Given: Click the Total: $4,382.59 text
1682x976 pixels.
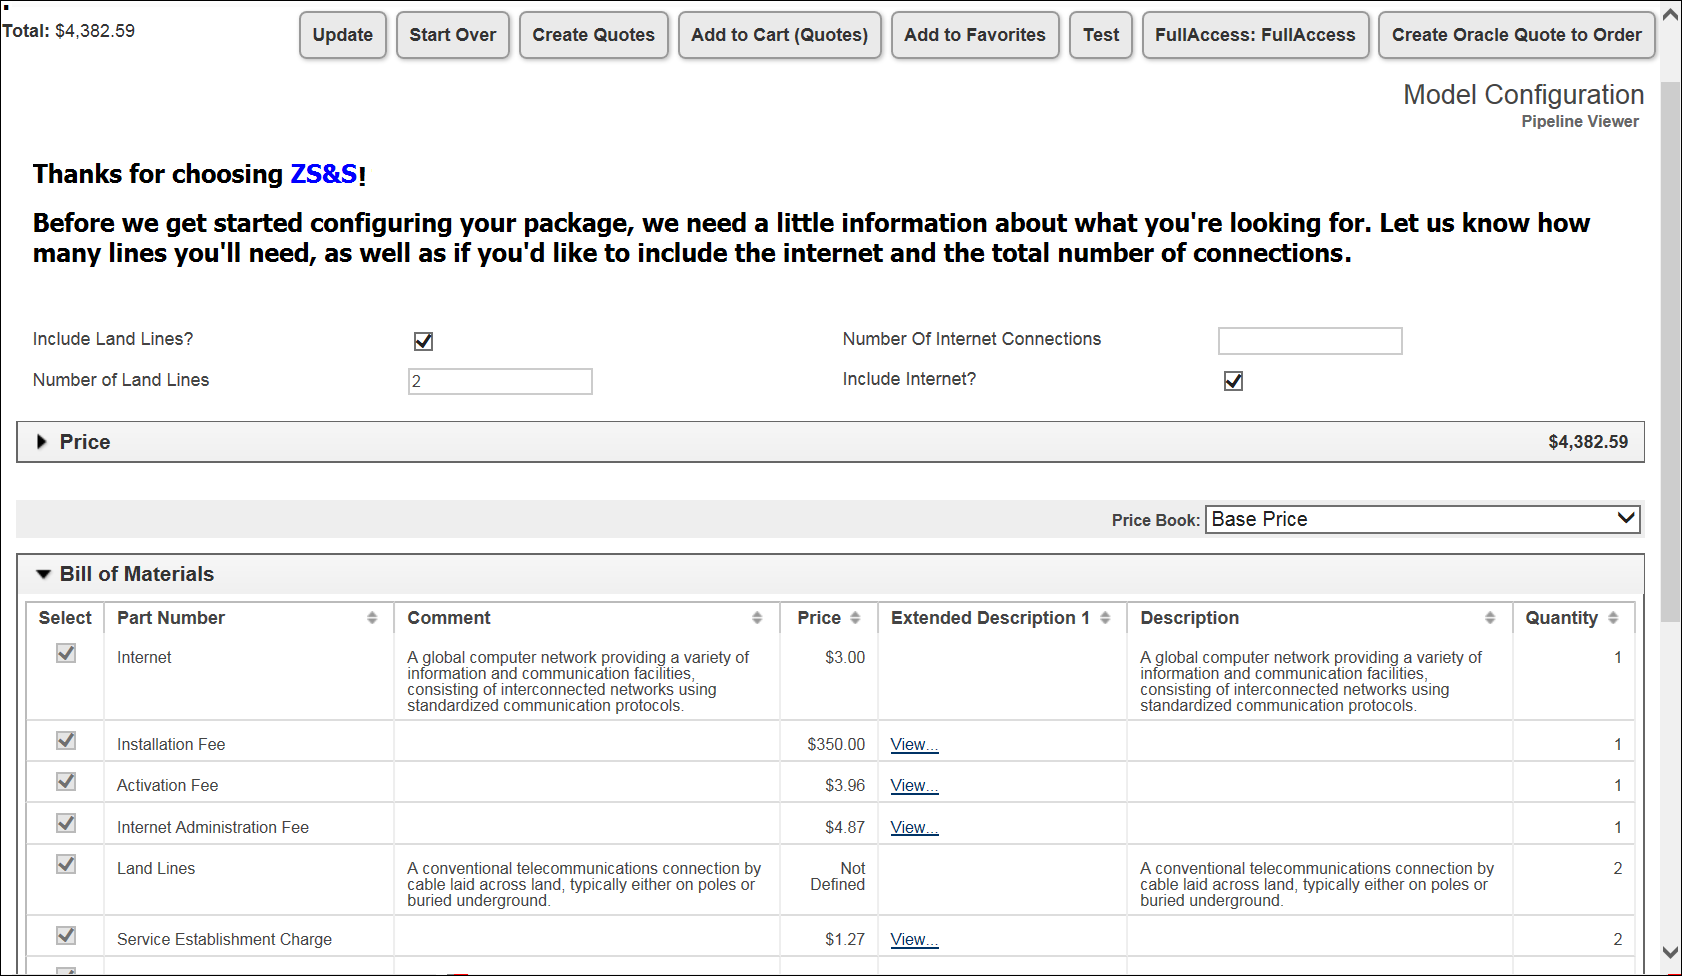Looking at the screenshot, I should [68, 31].
